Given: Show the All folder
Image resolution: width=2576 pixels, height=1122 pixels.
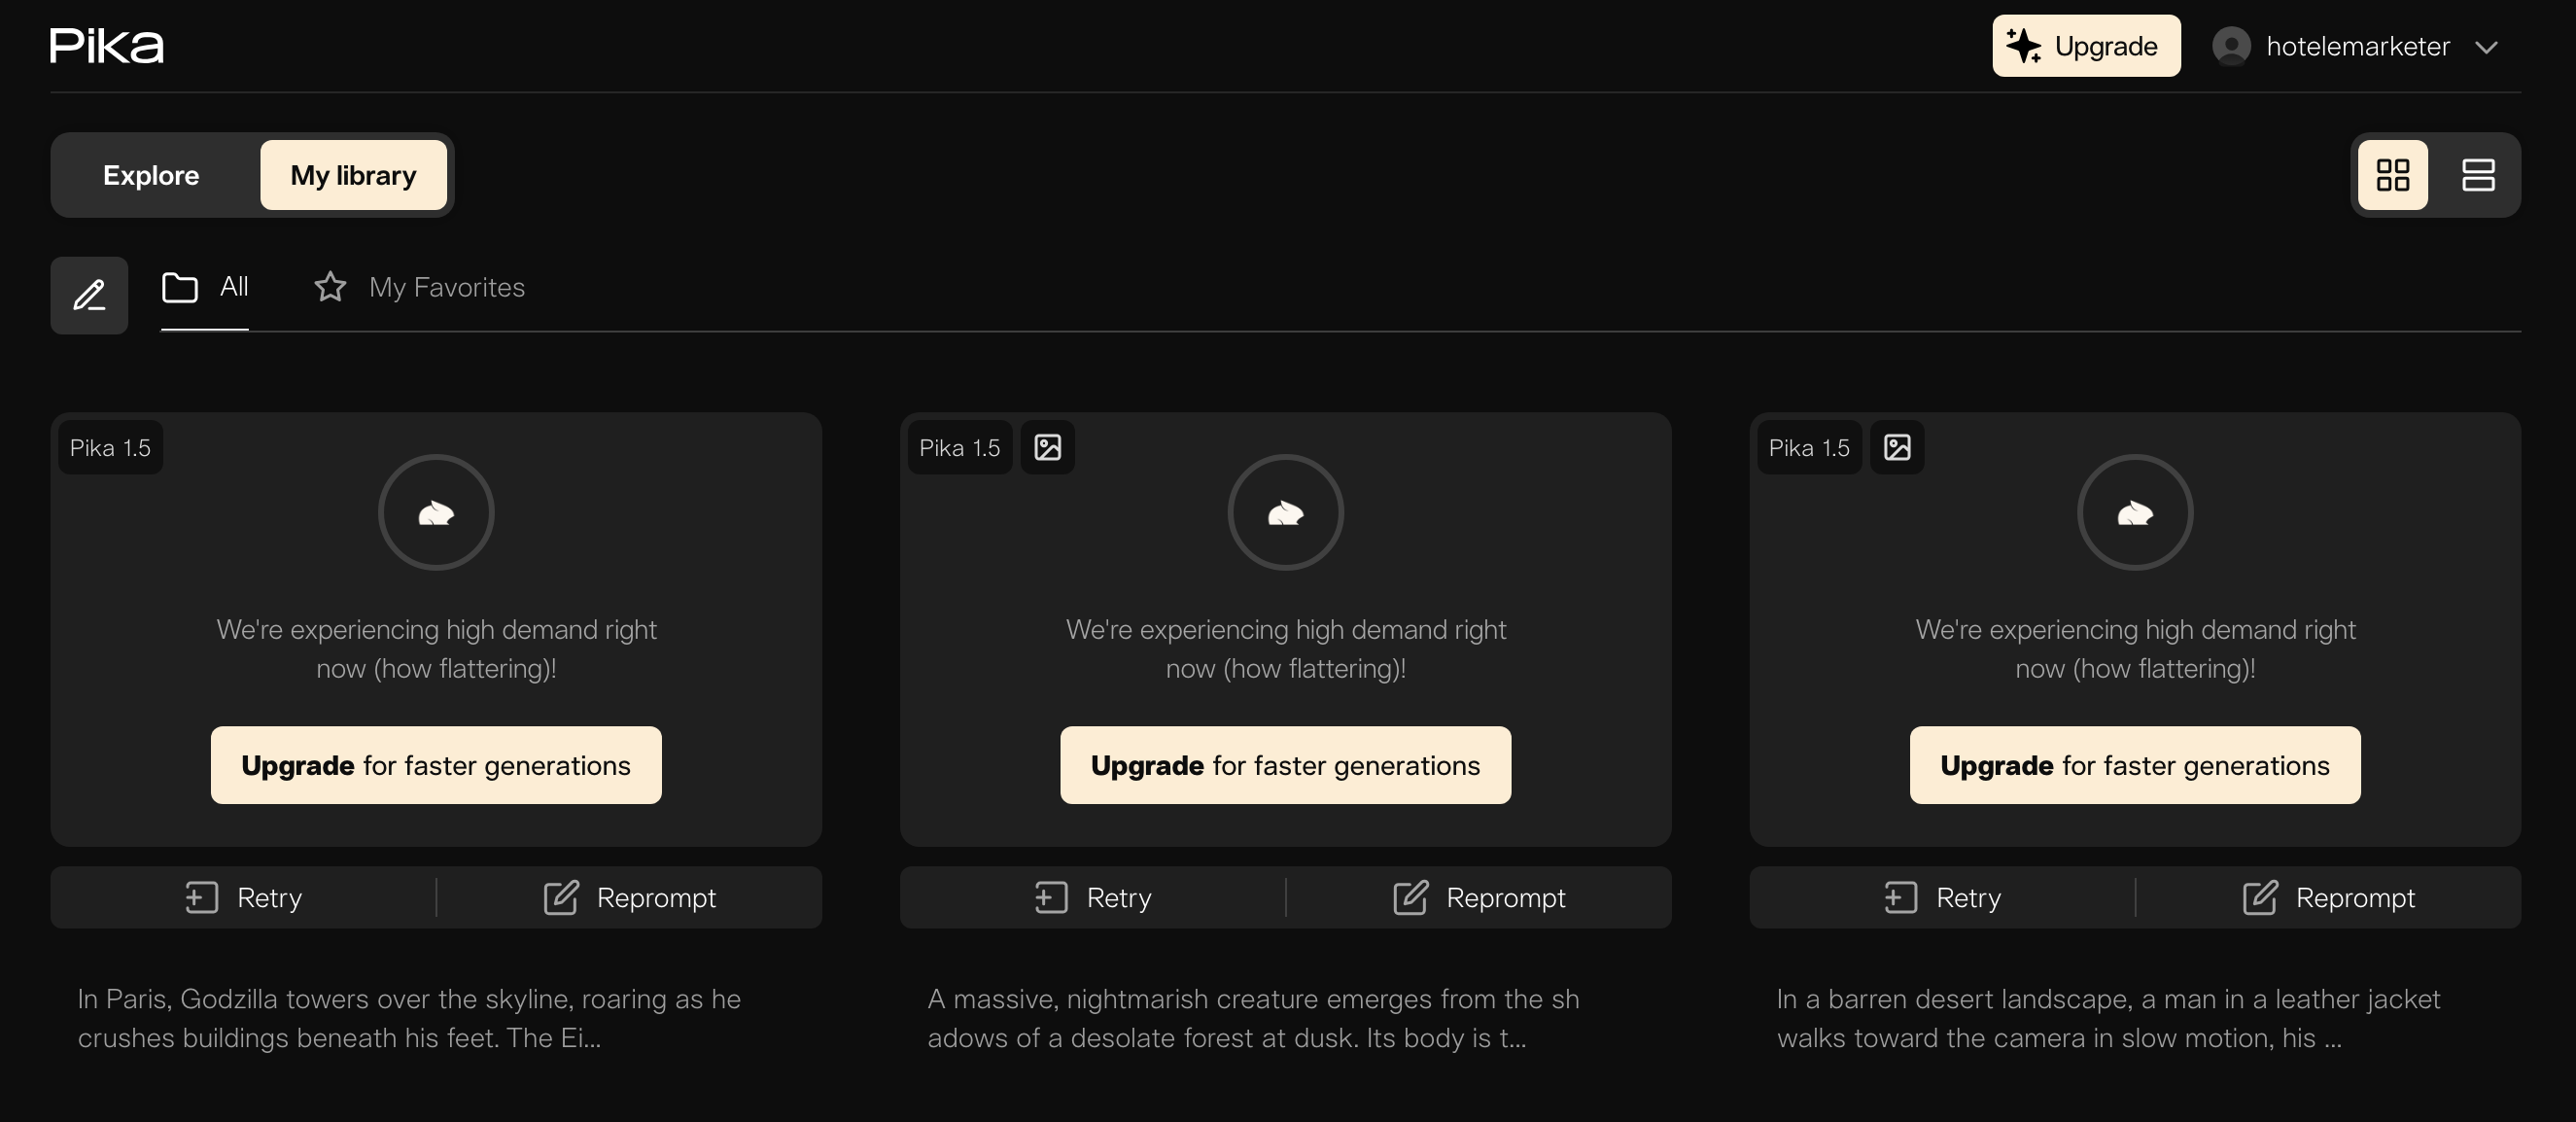Looking at the screenshot, I should [205, 288].
